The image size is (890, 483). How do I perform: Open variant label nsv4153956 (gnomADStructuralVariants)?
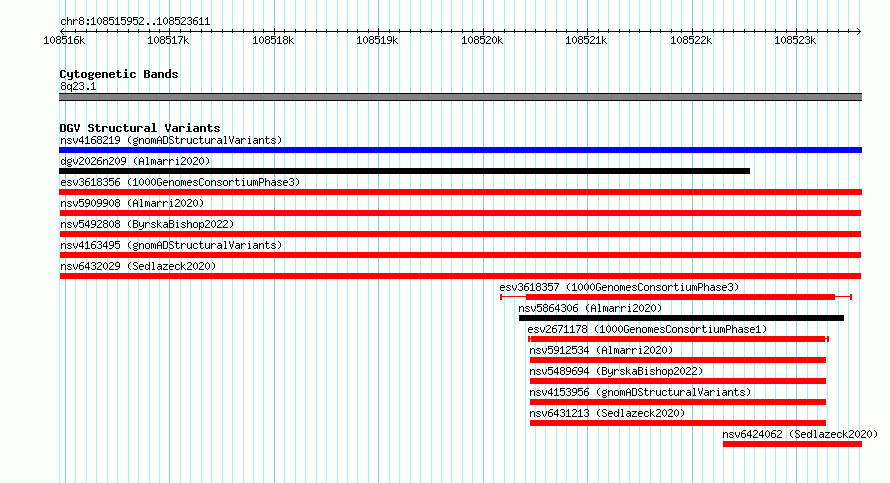(x=640, y=392)
